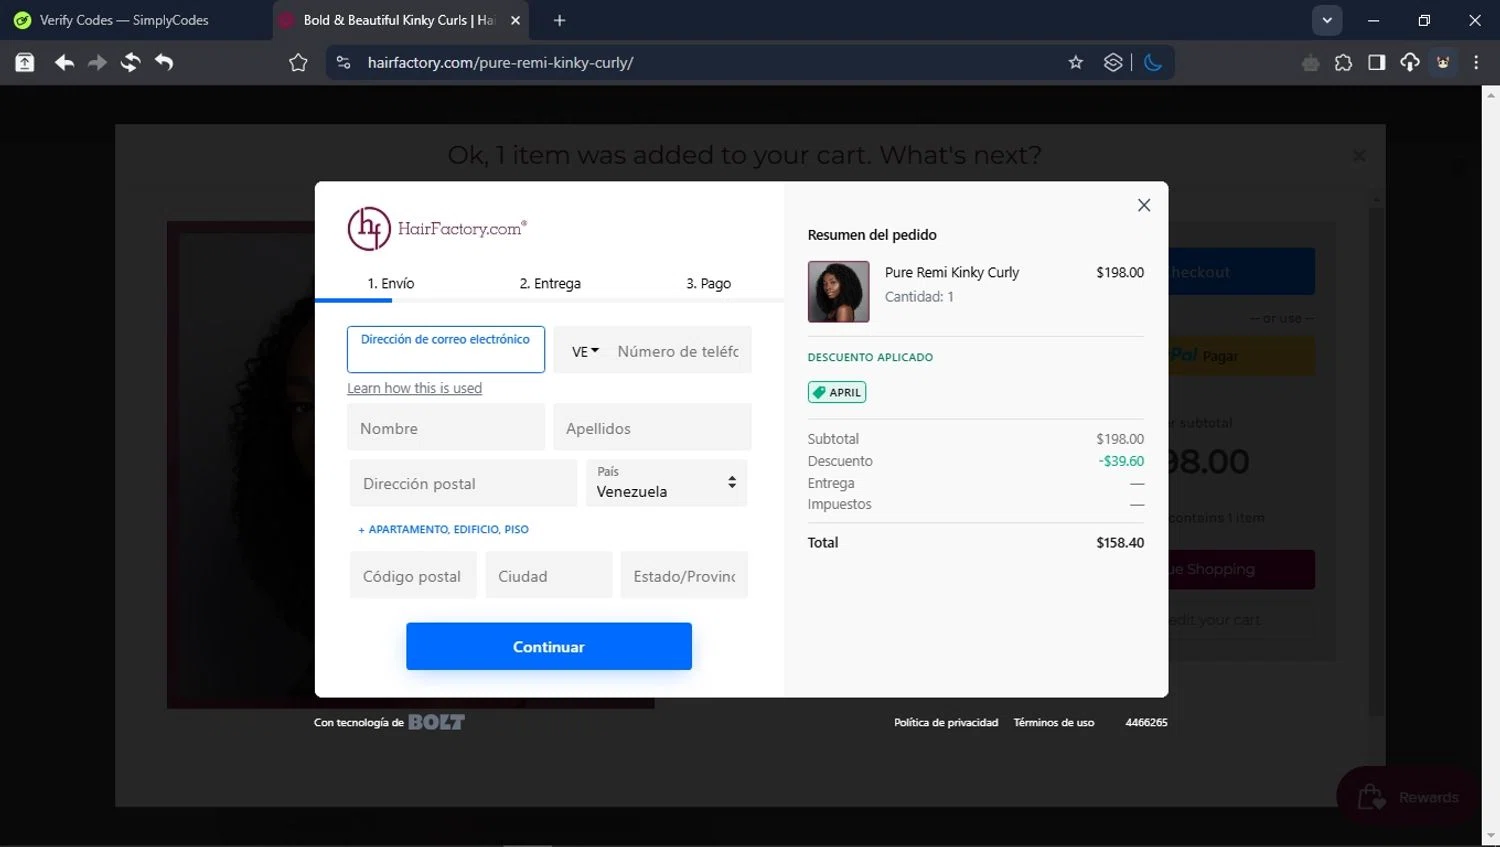Expand the tab search dropdown arrow

(1327, 20)
